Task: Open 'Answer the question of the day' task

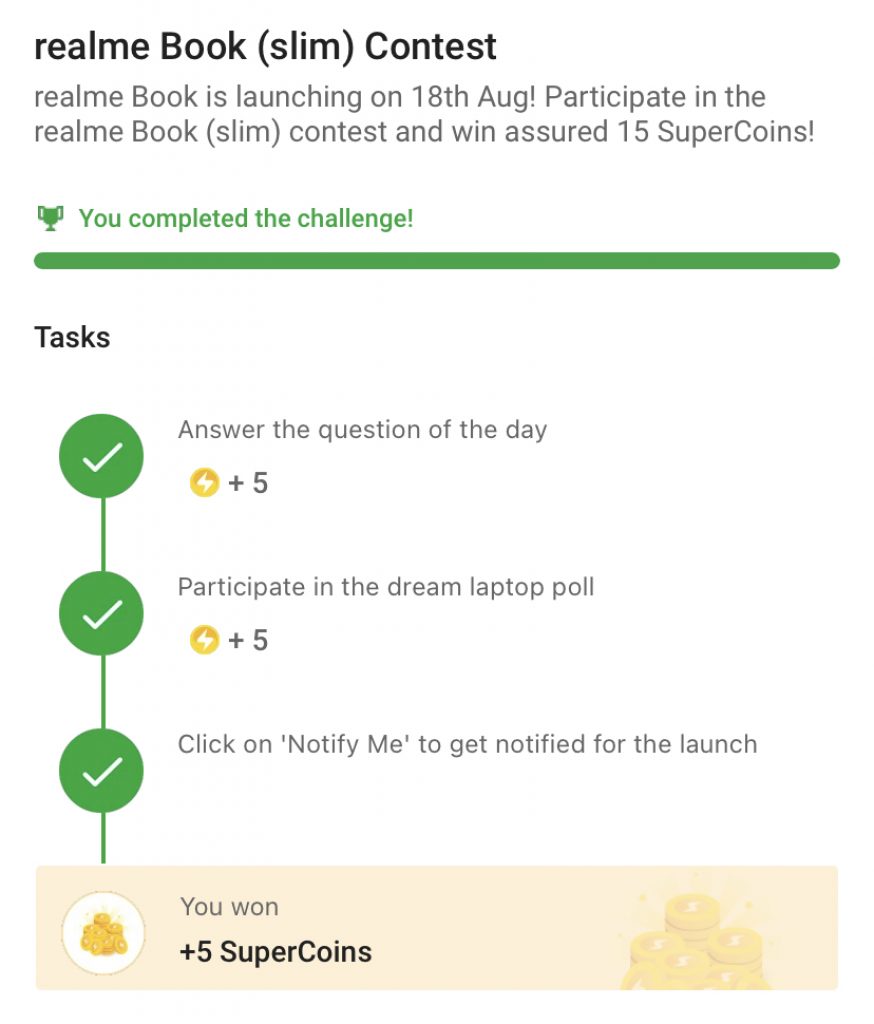Action: tap(362, 430)
